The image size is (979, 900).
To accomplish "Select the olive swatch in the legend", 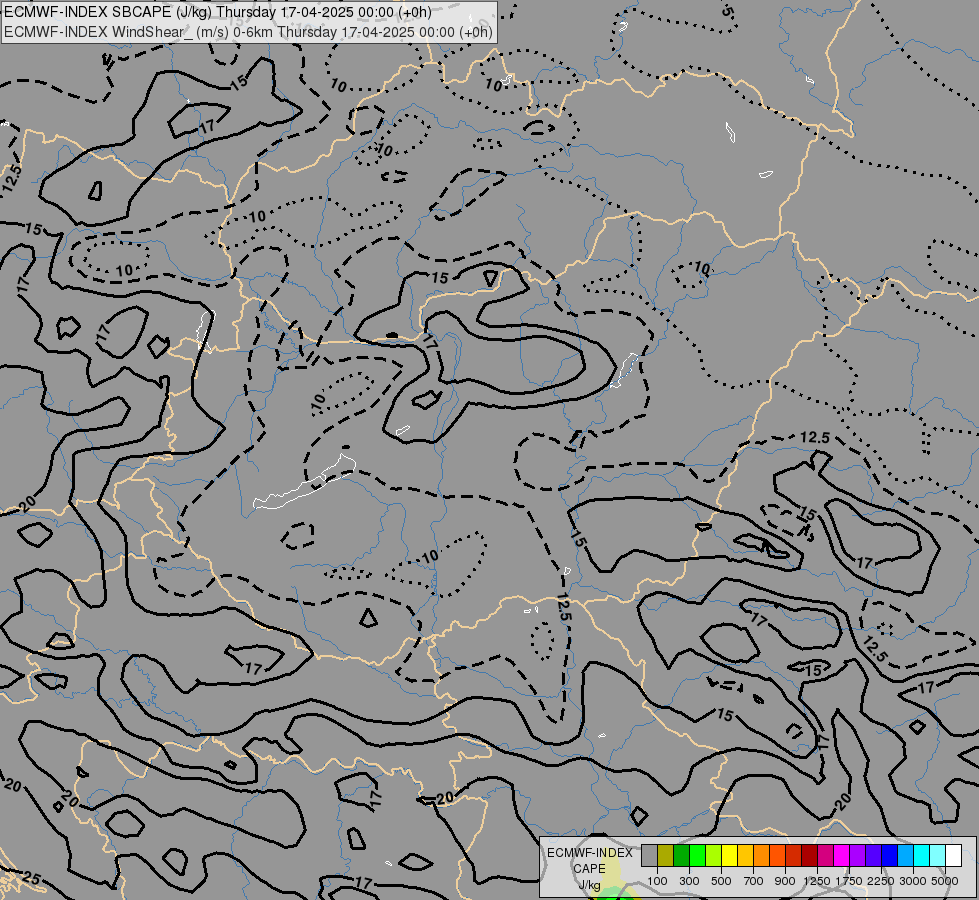I will [666, 855].
